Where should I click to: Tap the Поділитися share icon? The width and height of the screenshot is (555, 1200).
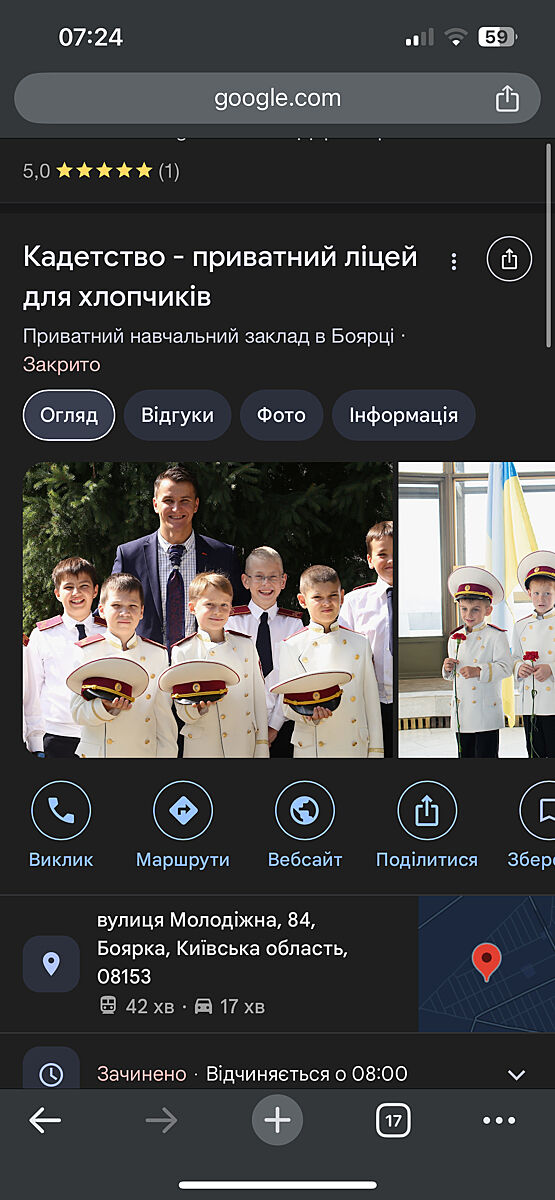(427, 810)
